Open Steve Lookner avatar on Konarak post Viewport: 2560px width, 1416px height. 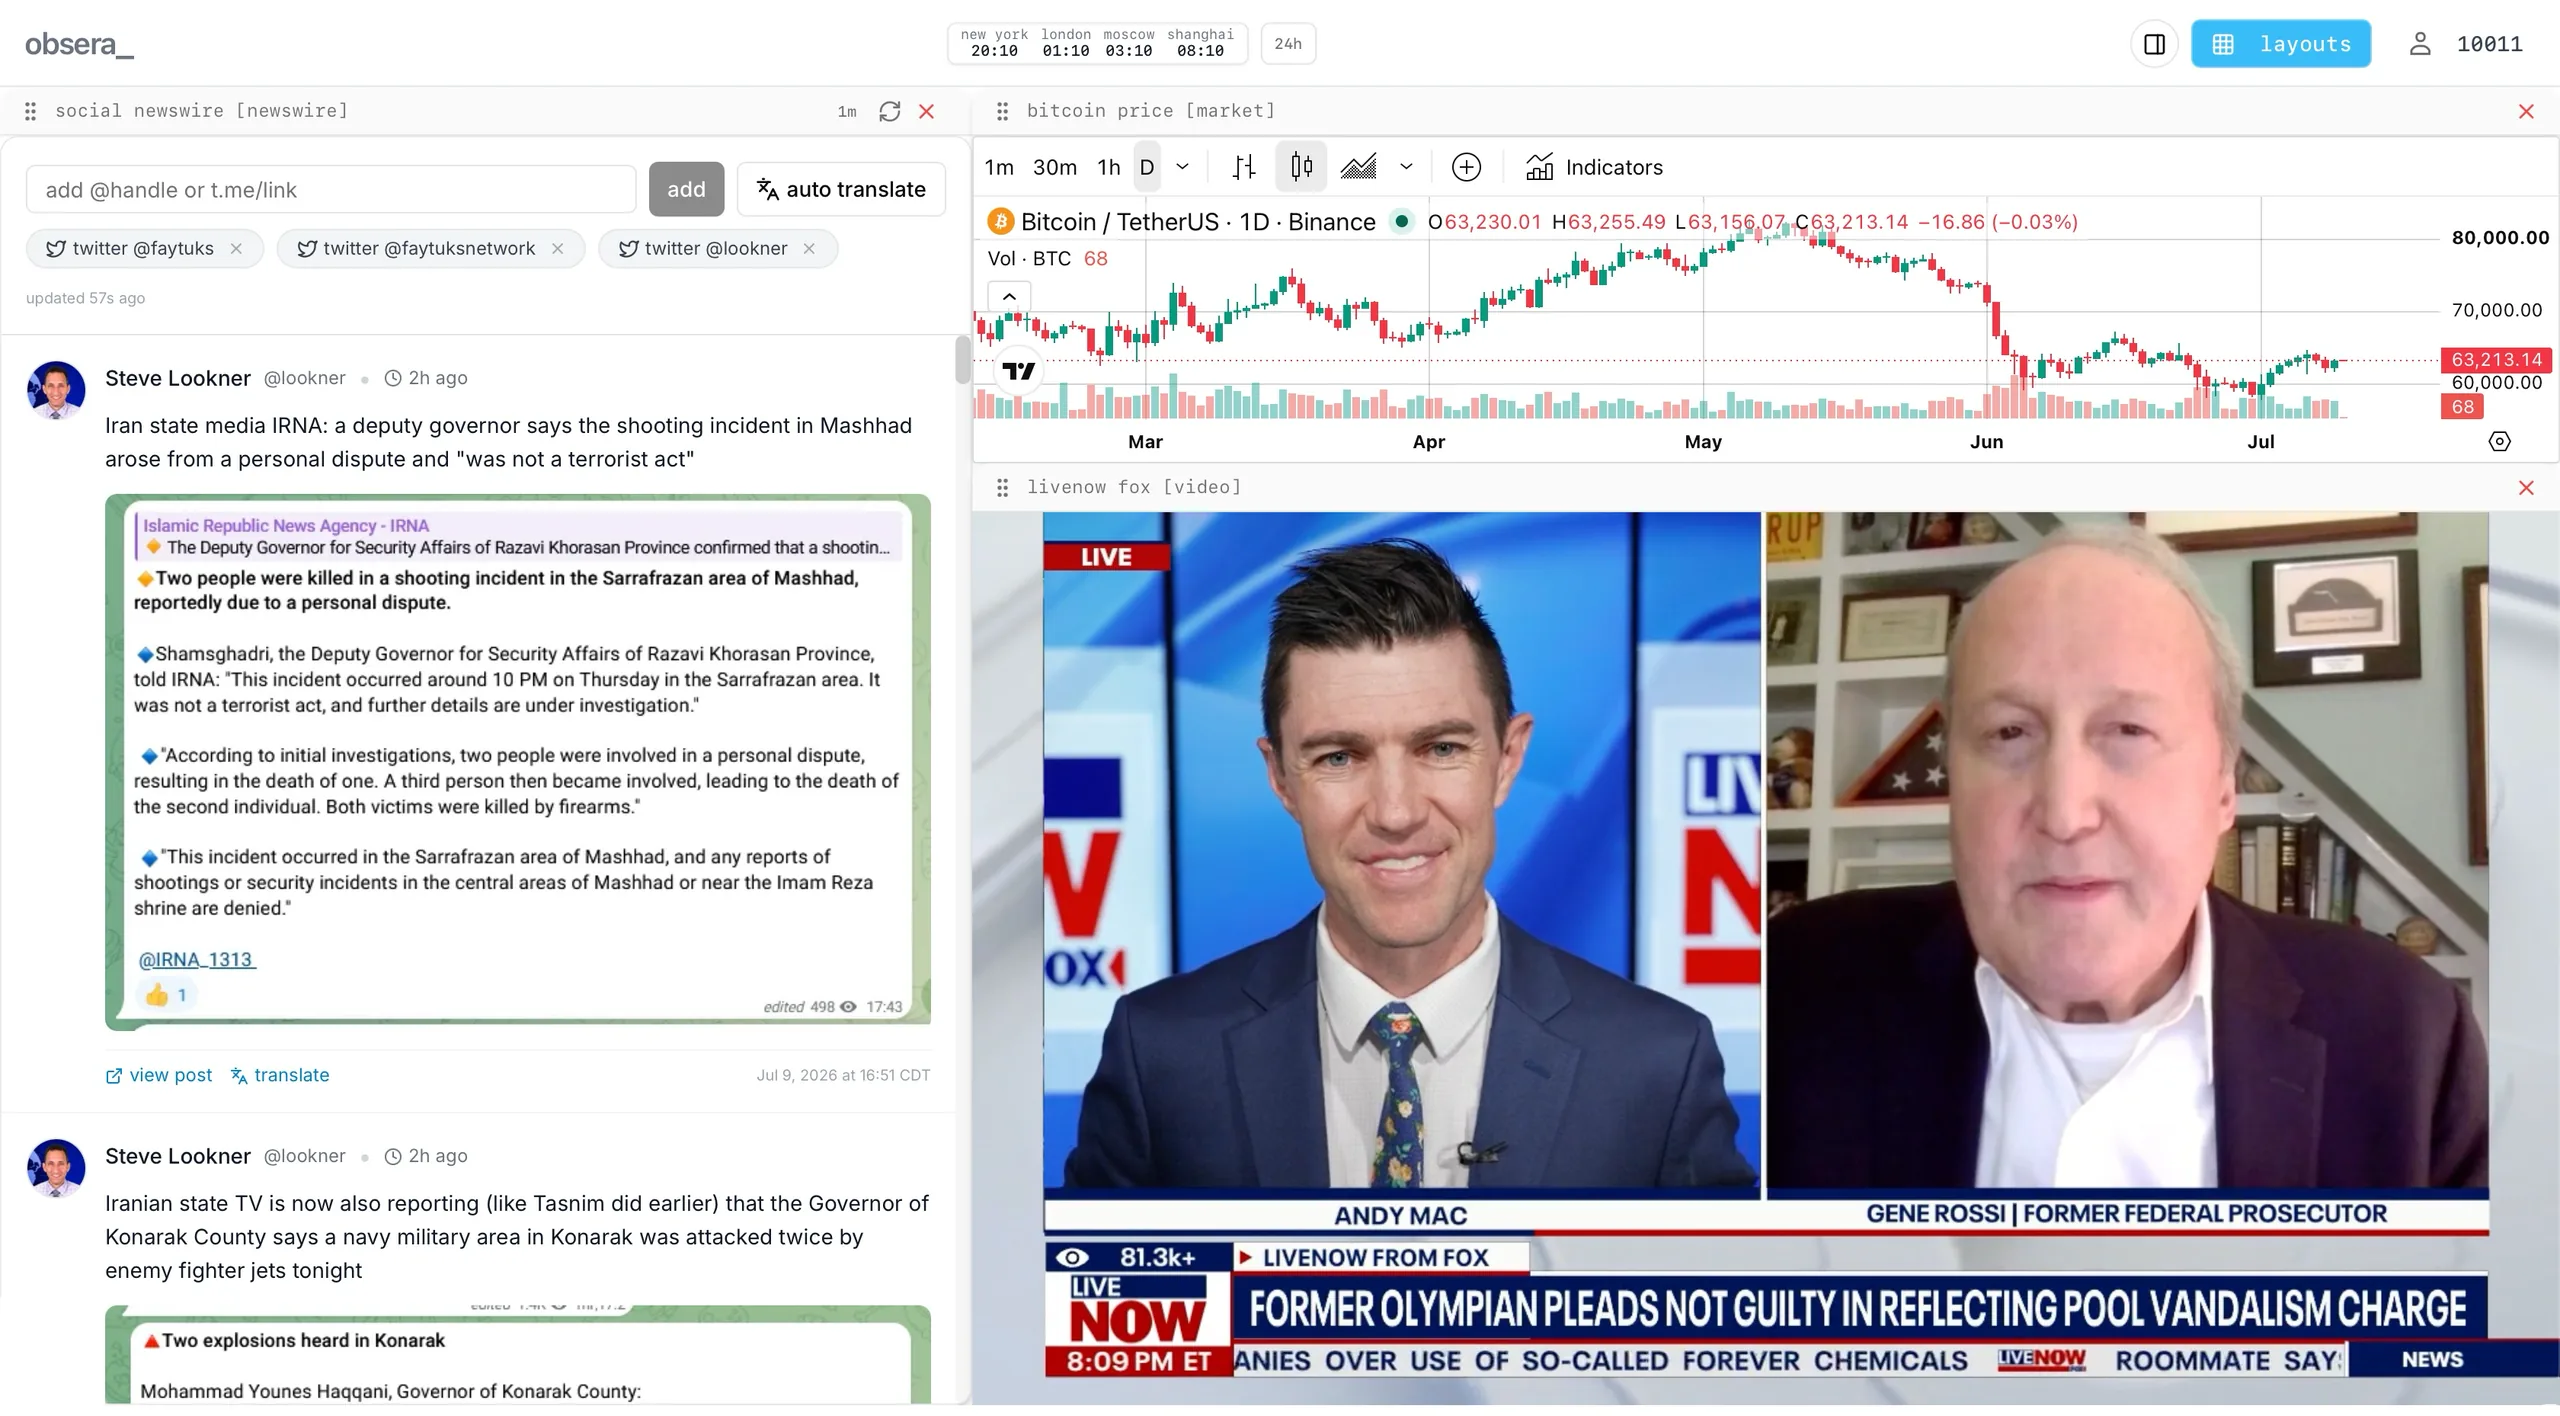56,1168
